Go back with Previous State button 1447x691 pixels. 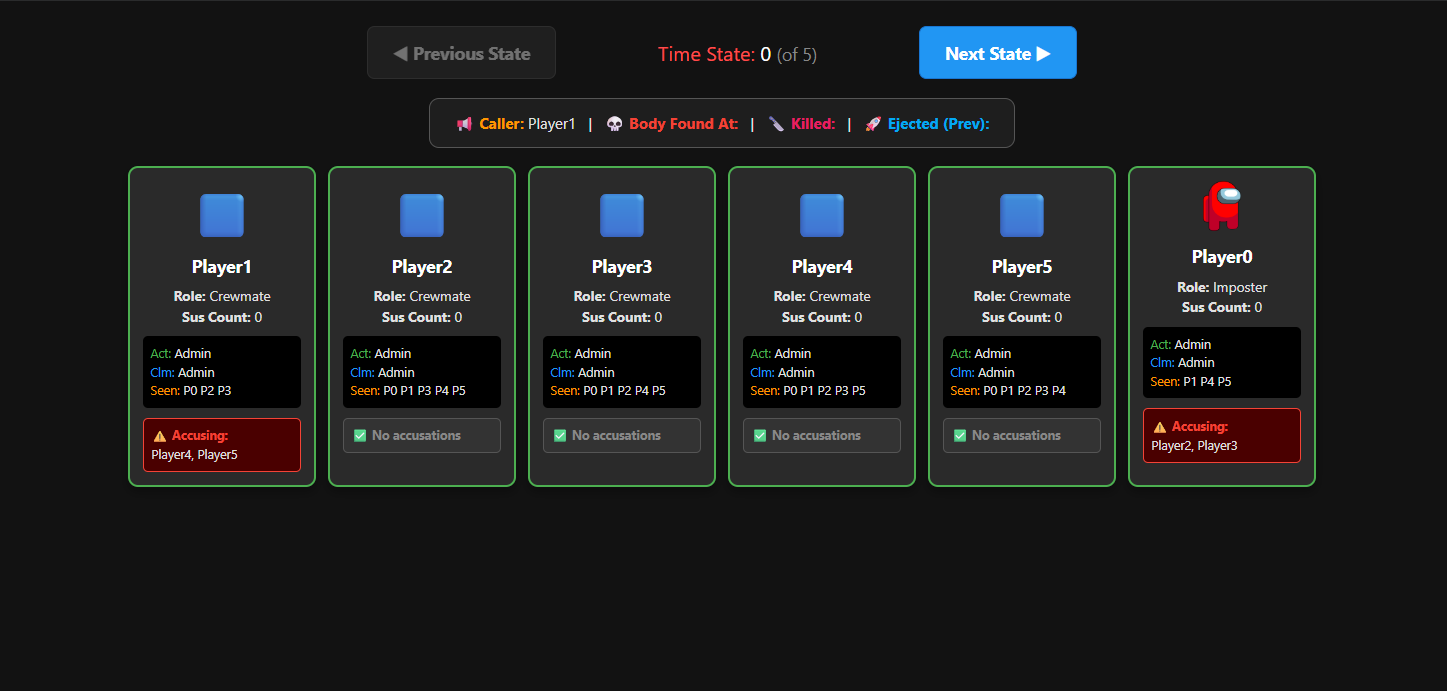click(x=461, y=53)
